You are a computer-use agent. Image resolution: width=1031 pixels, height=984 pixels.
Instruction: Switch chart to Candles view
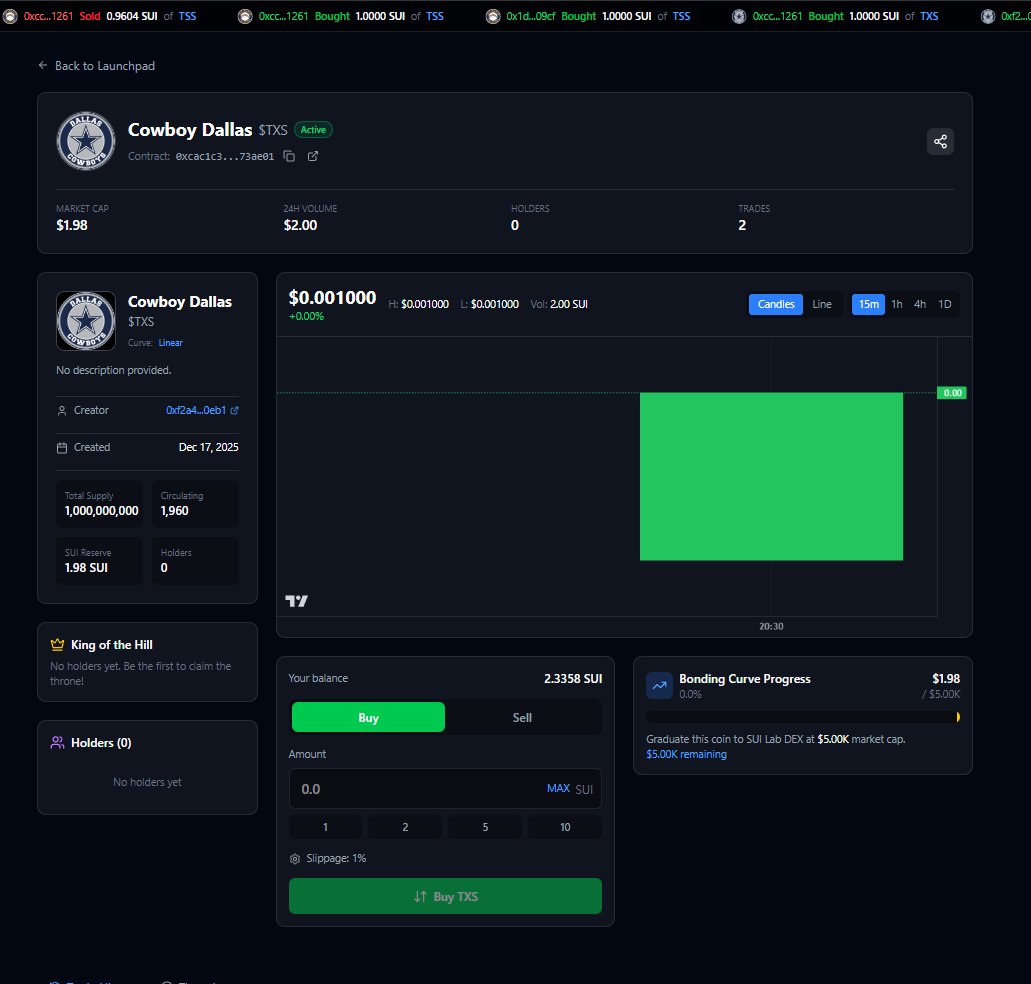pyautogui.click(x=776, y=304)
